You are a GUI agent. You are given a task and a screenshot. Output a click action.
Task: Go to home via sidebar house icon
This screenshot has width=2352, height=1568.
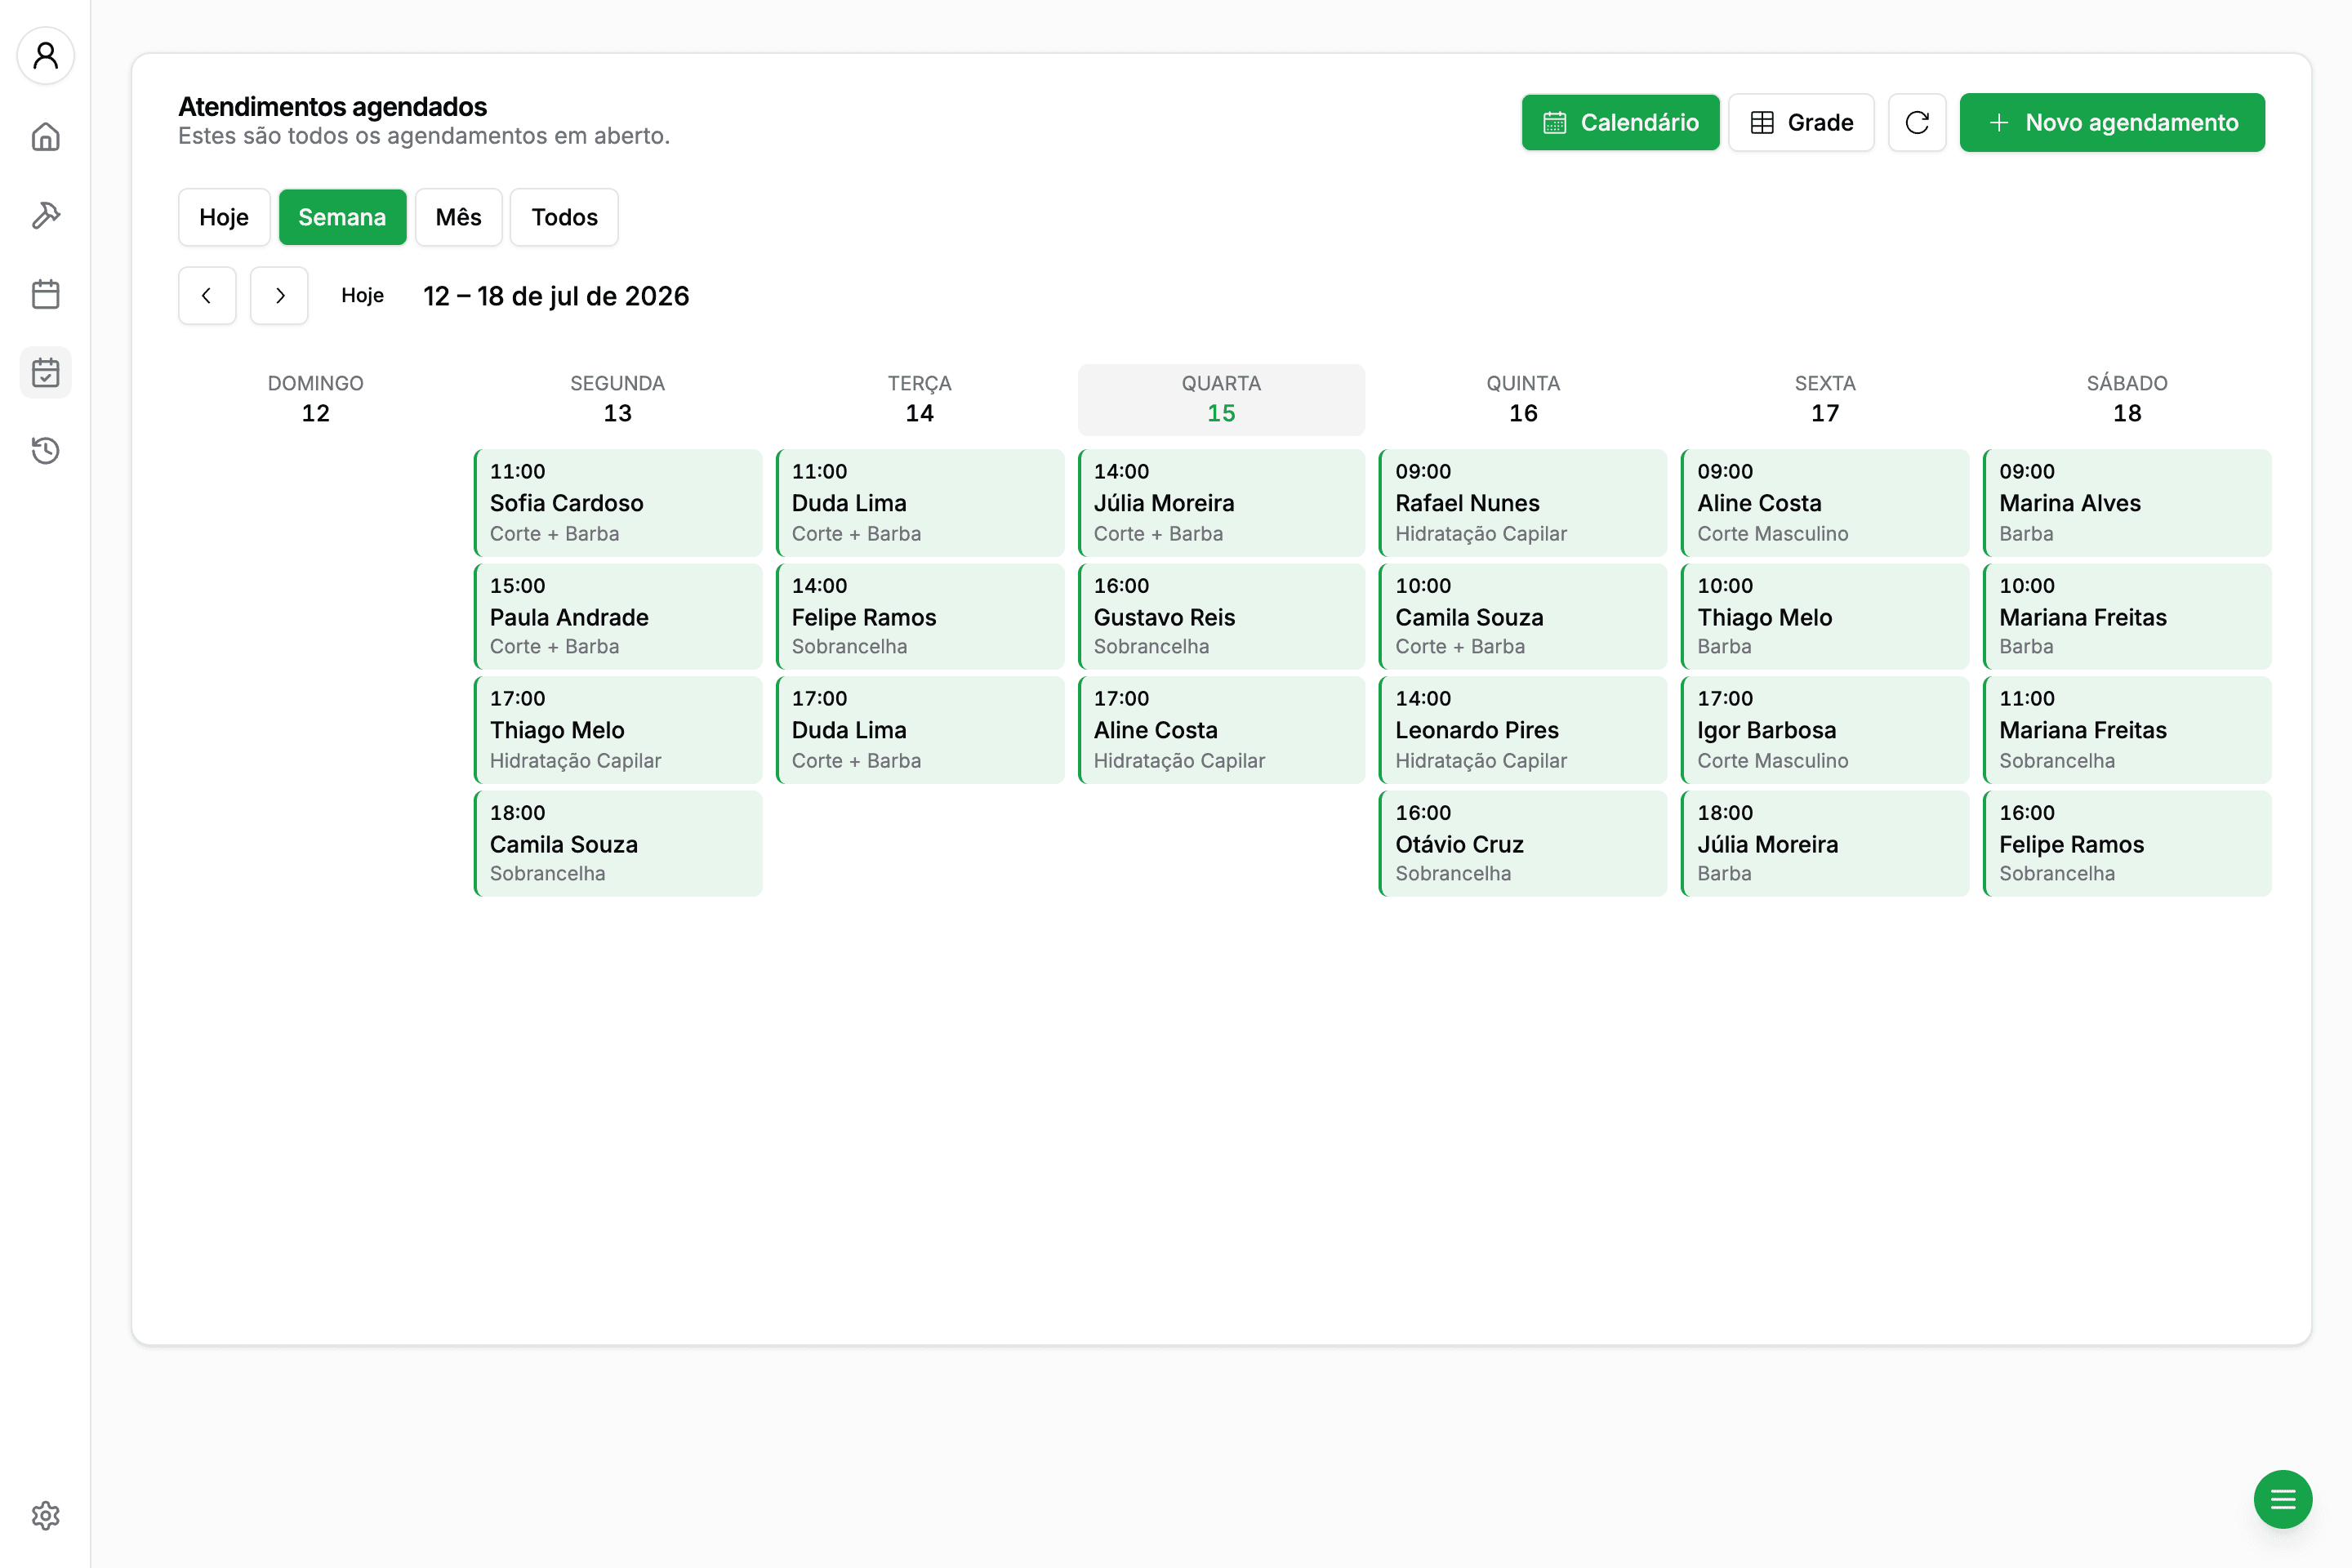click(45, 136)
